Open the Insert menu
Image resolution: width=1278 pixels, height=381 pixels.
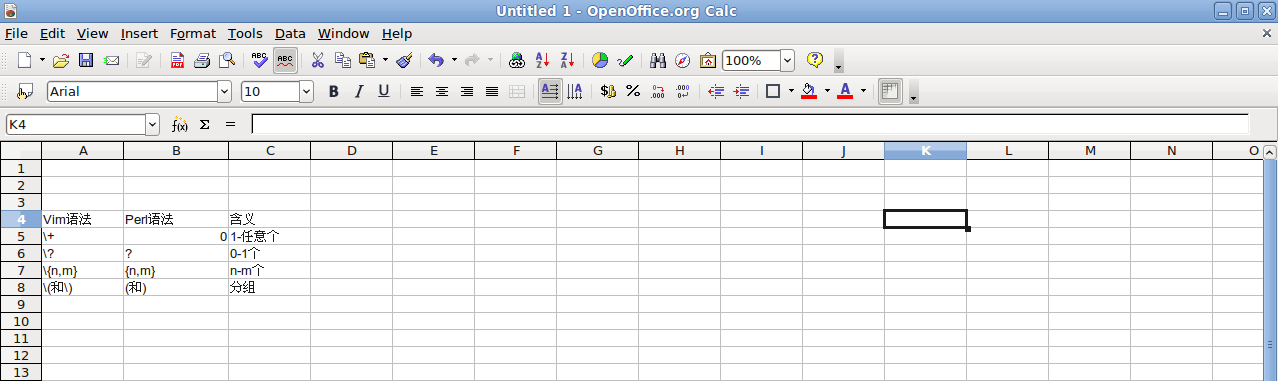140,33
